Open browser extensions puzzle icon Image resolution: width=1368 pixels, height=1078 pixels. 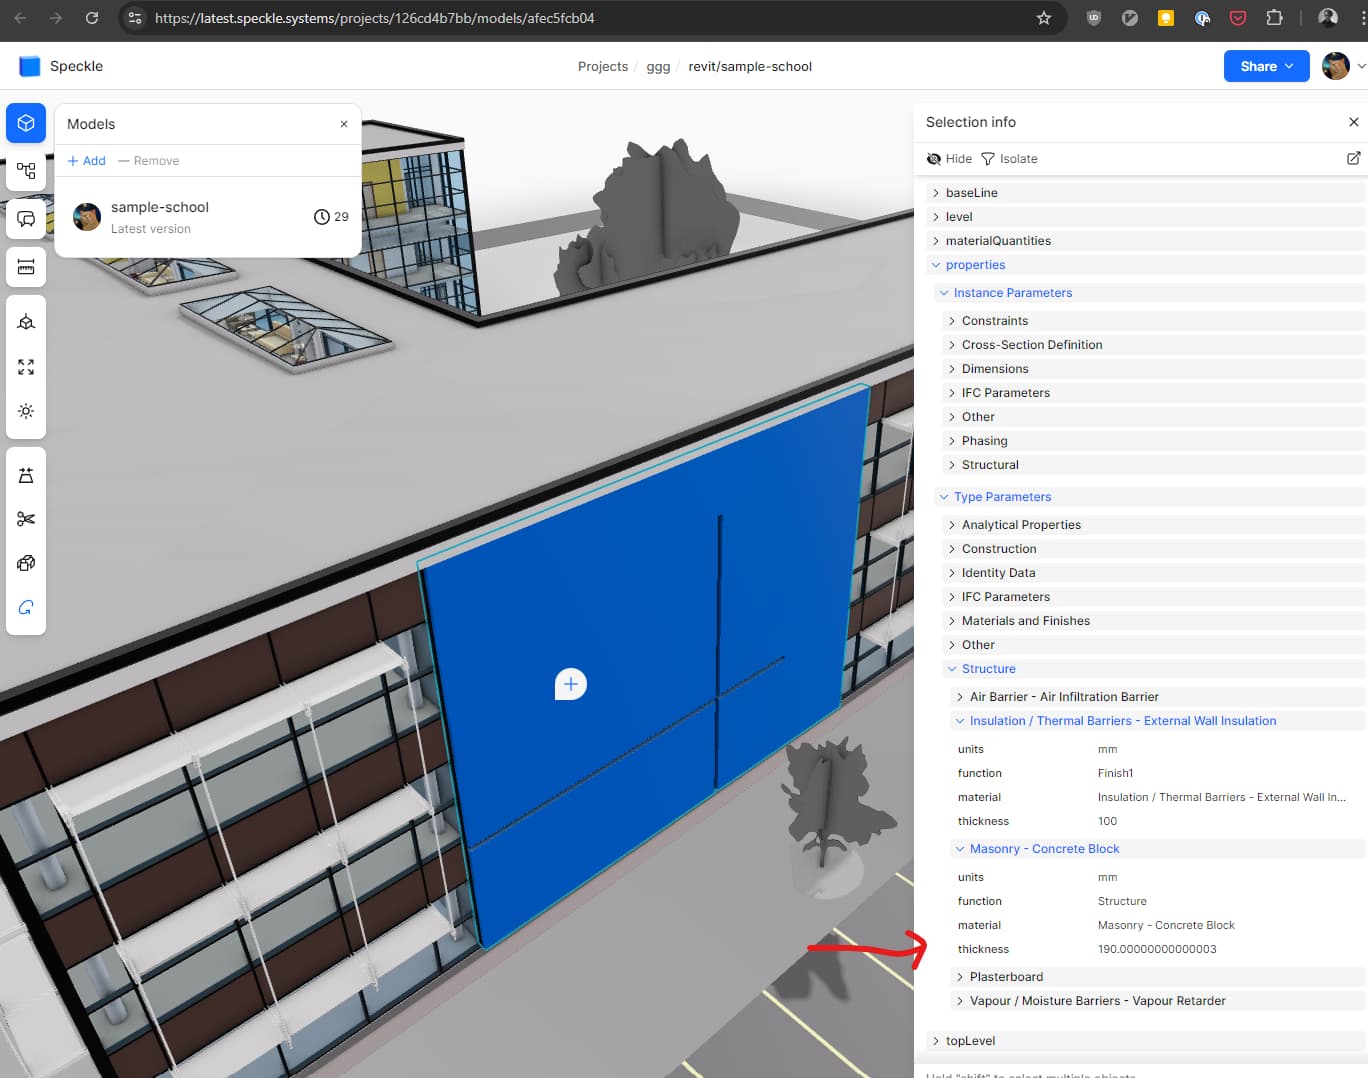pyautogui.click(x=1274, y=18)
